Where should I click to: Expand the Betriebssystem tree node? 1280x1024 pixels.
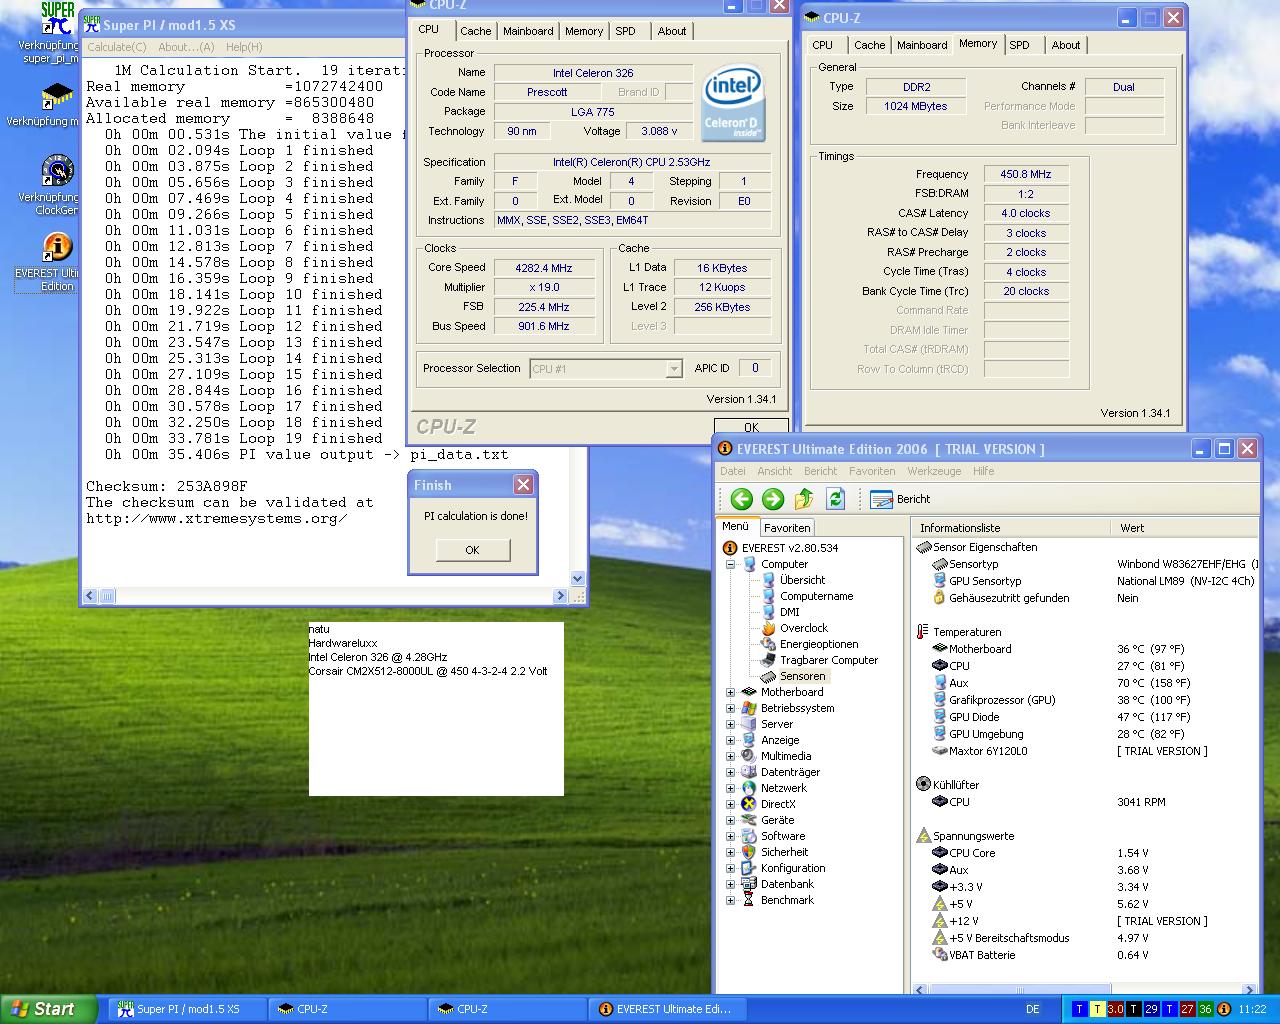pyautogui.click(x=730, y=708)
